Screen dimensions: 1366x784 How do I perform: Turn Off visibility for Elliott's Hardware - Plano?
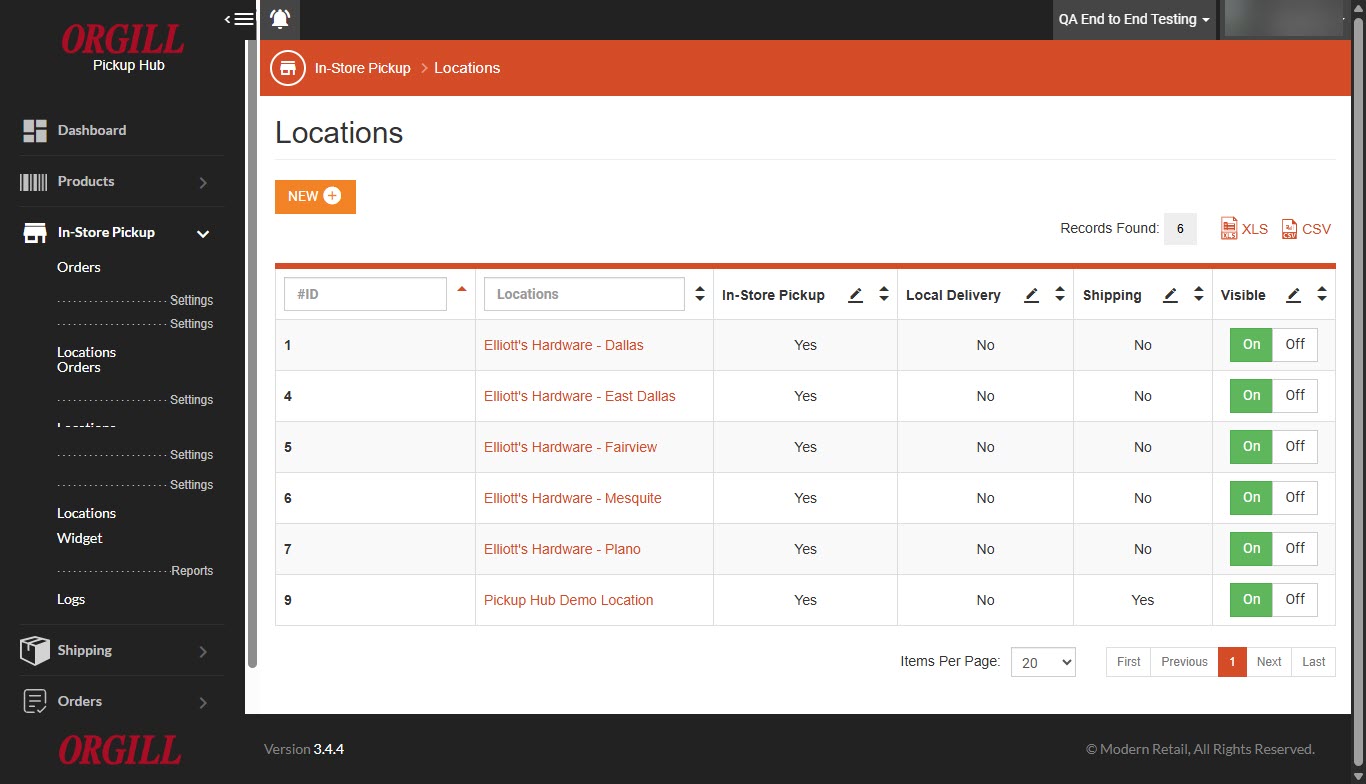(1296, 549)
